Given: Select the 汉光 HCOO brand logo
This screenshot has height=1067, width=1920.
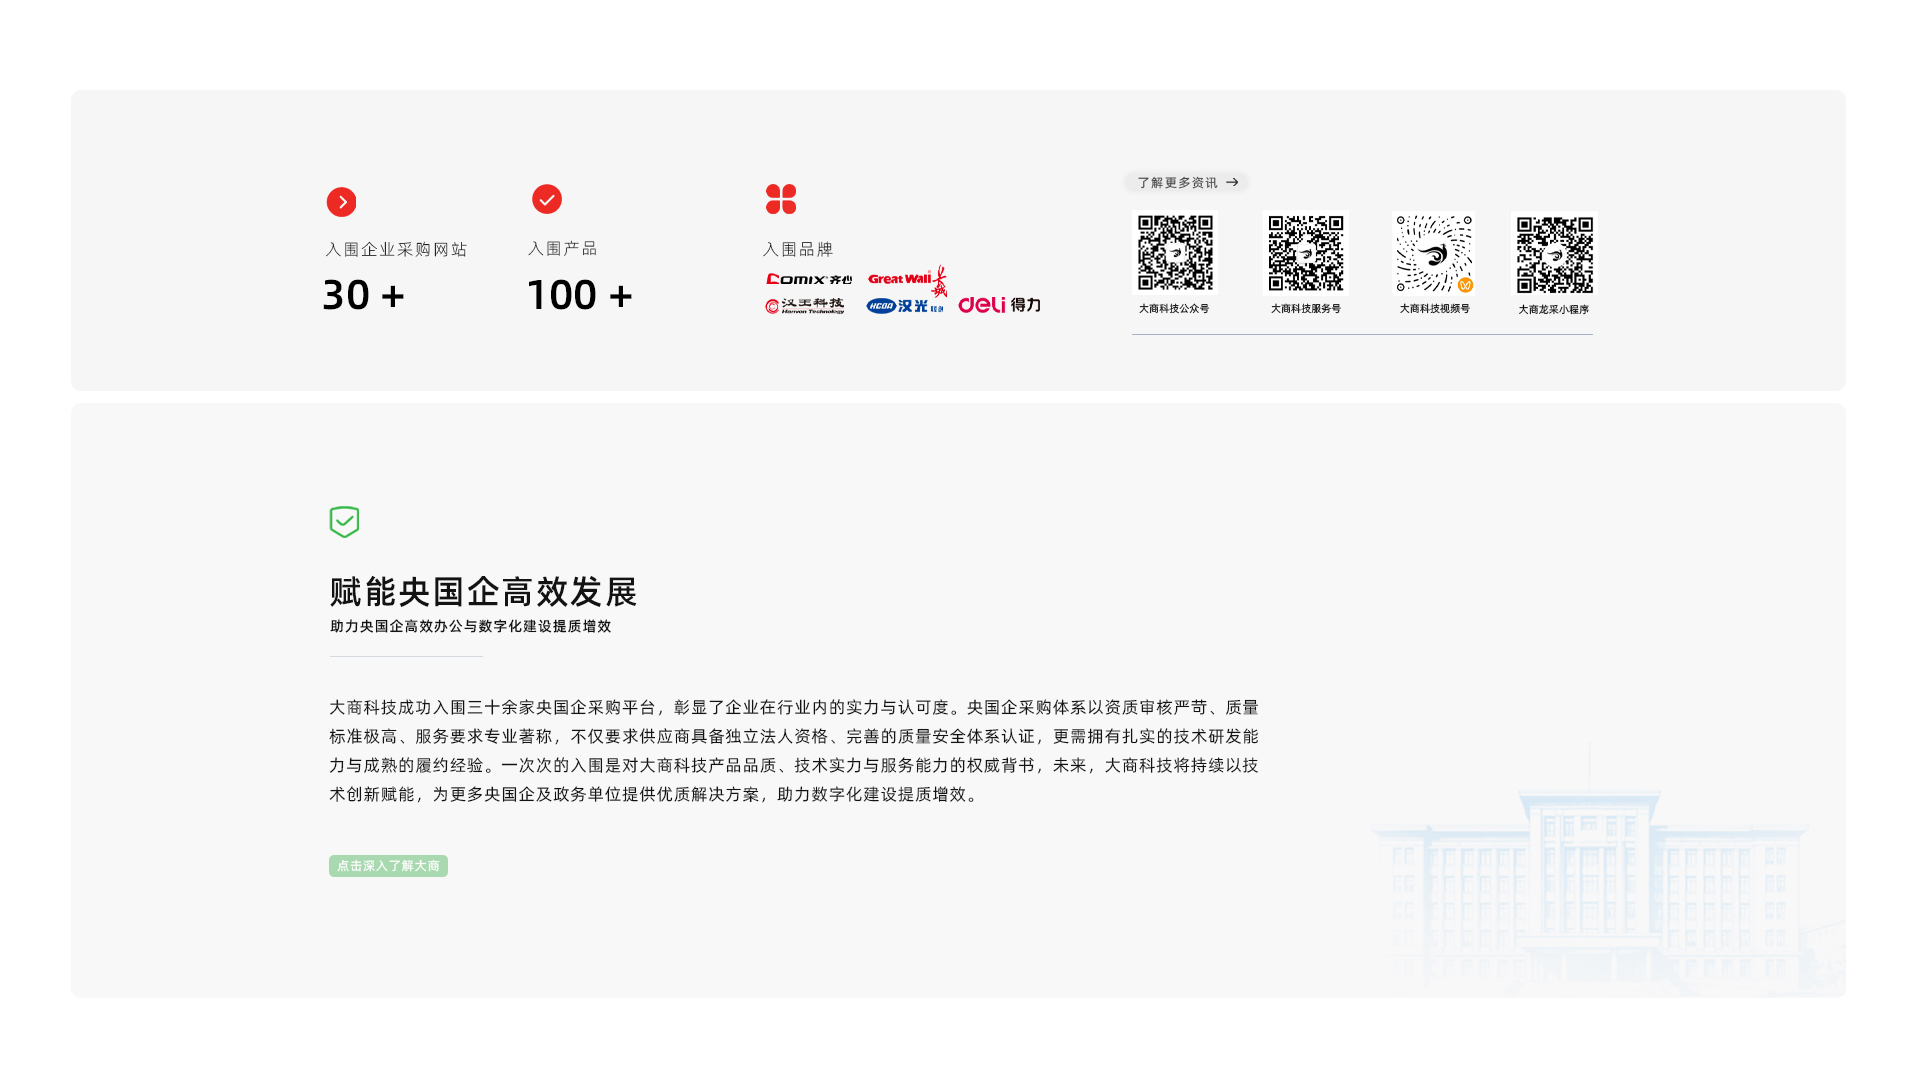Looking at the screenshot, I should pyautogui.click(x=904, y=306).
